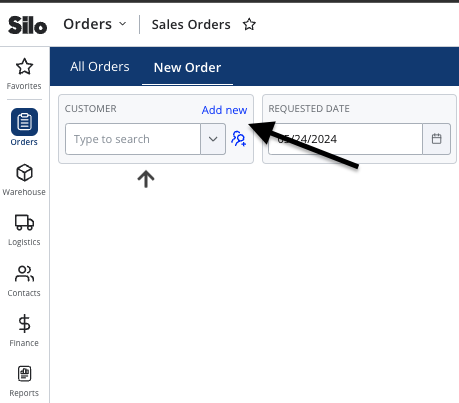This screenshot has width=459, height=403.
Task: Open the Favorites section in sidebar
Action: [24, 74]
